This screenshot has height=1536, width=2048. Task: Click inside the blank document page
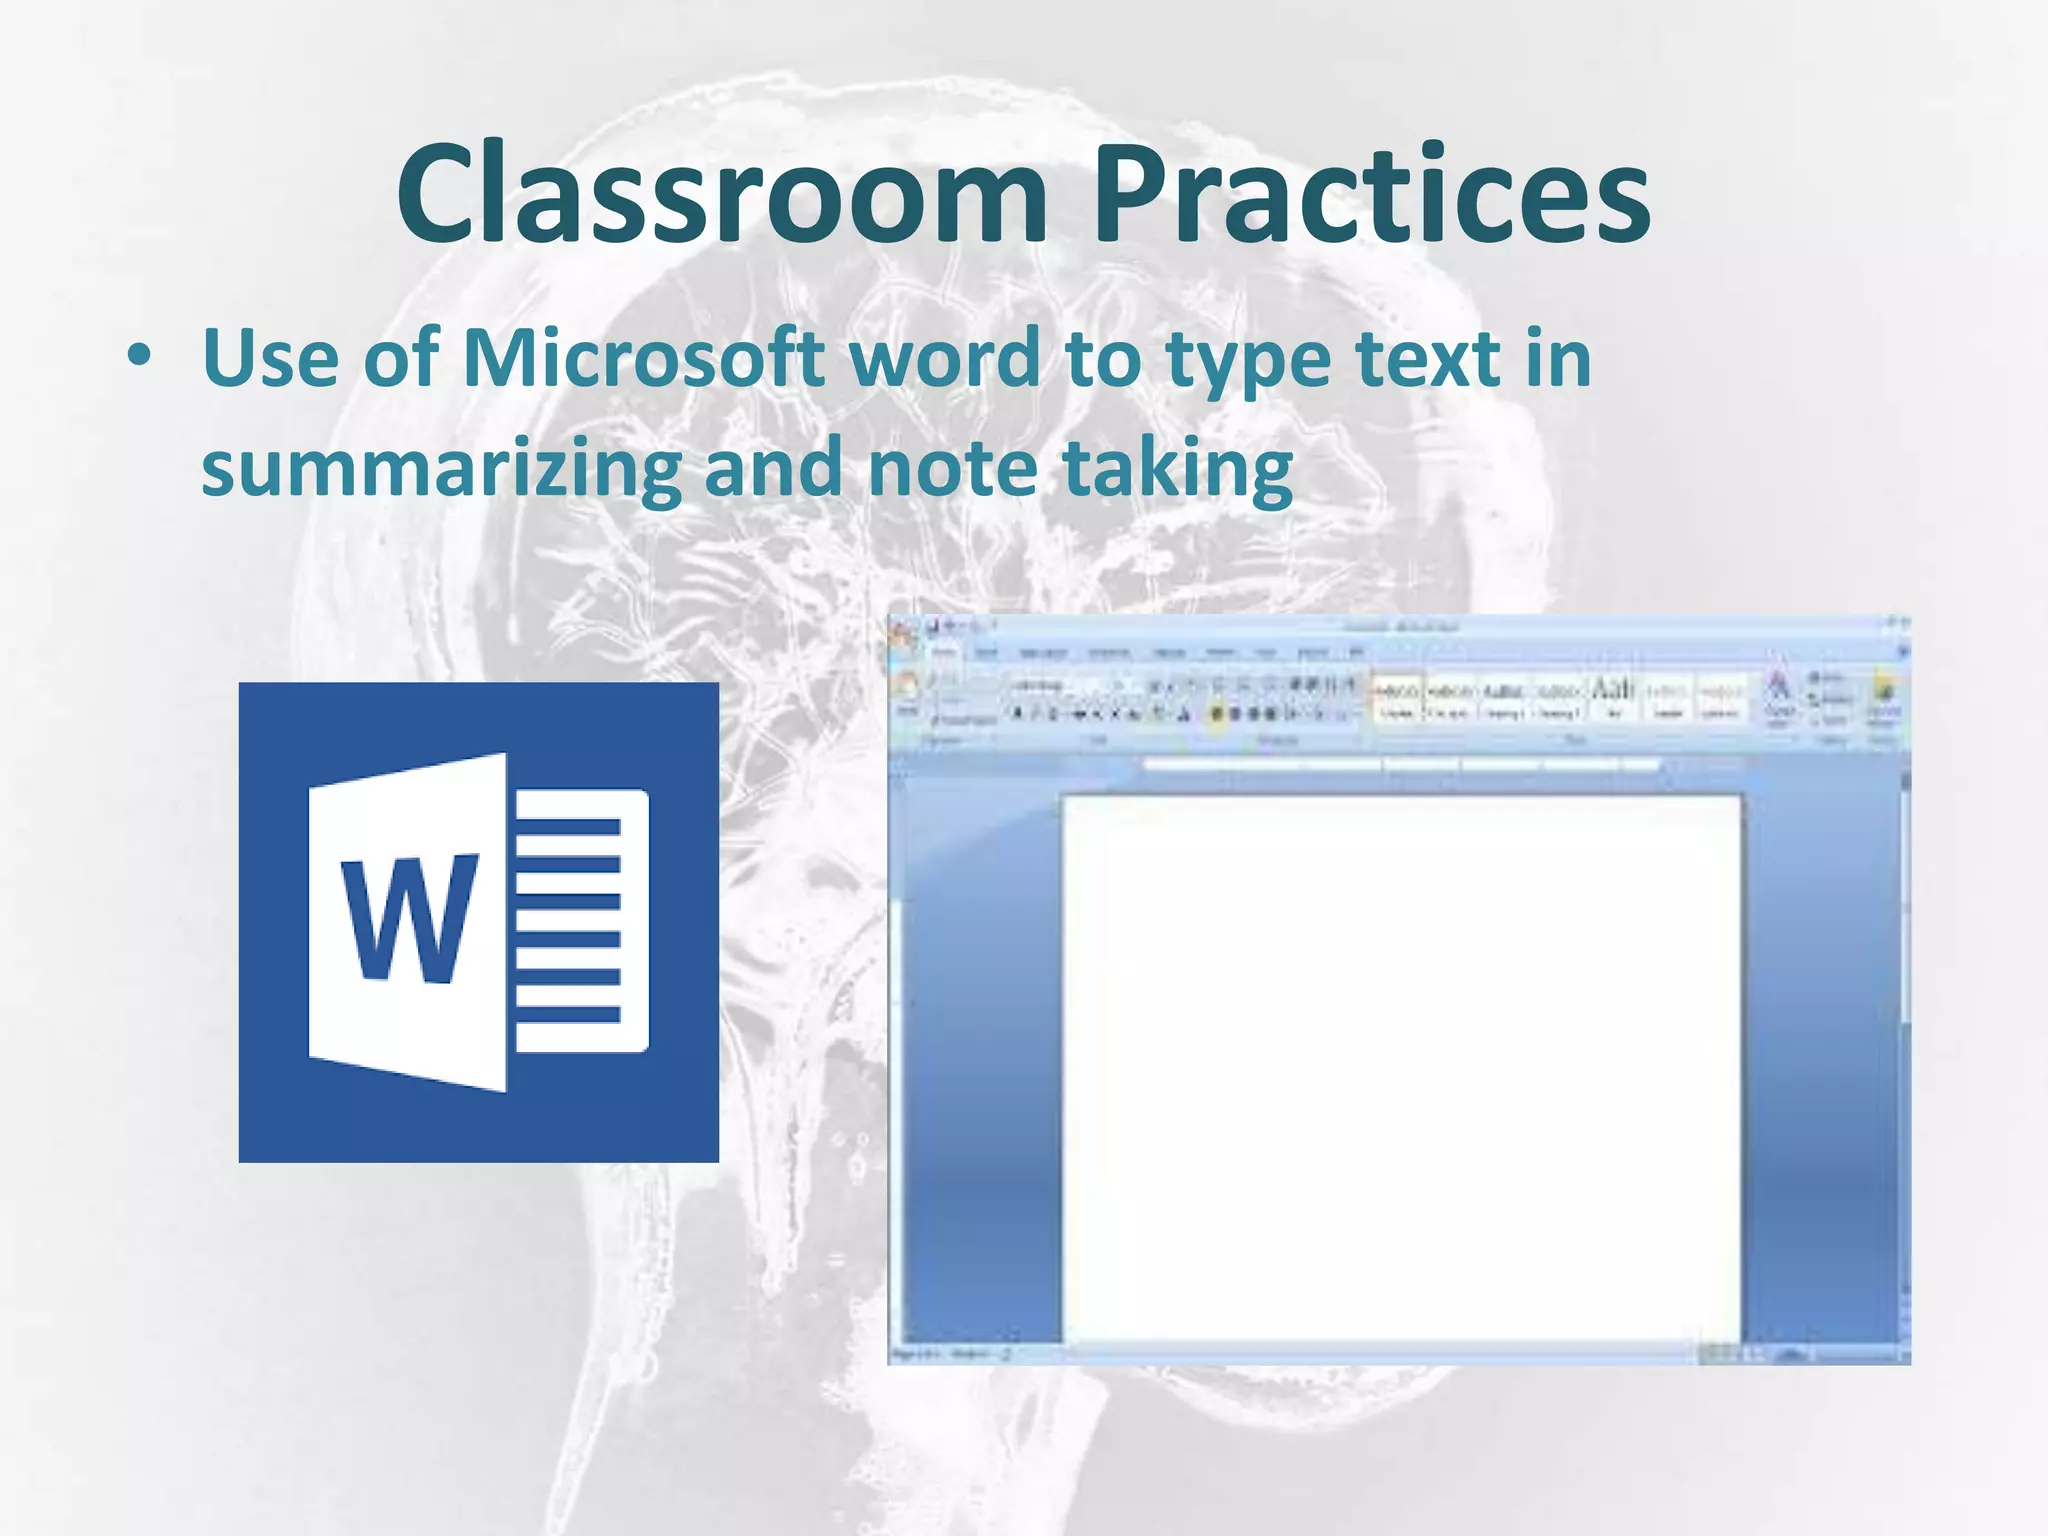[x=1401, y=1068]
